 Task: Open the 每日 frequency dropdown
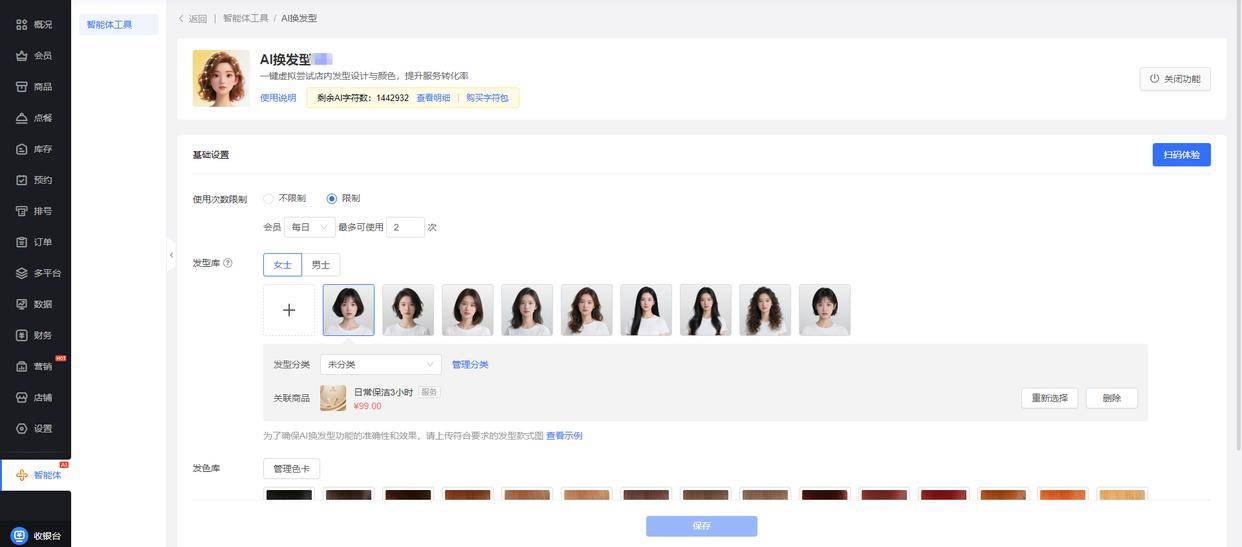click(x=309, y=227)
